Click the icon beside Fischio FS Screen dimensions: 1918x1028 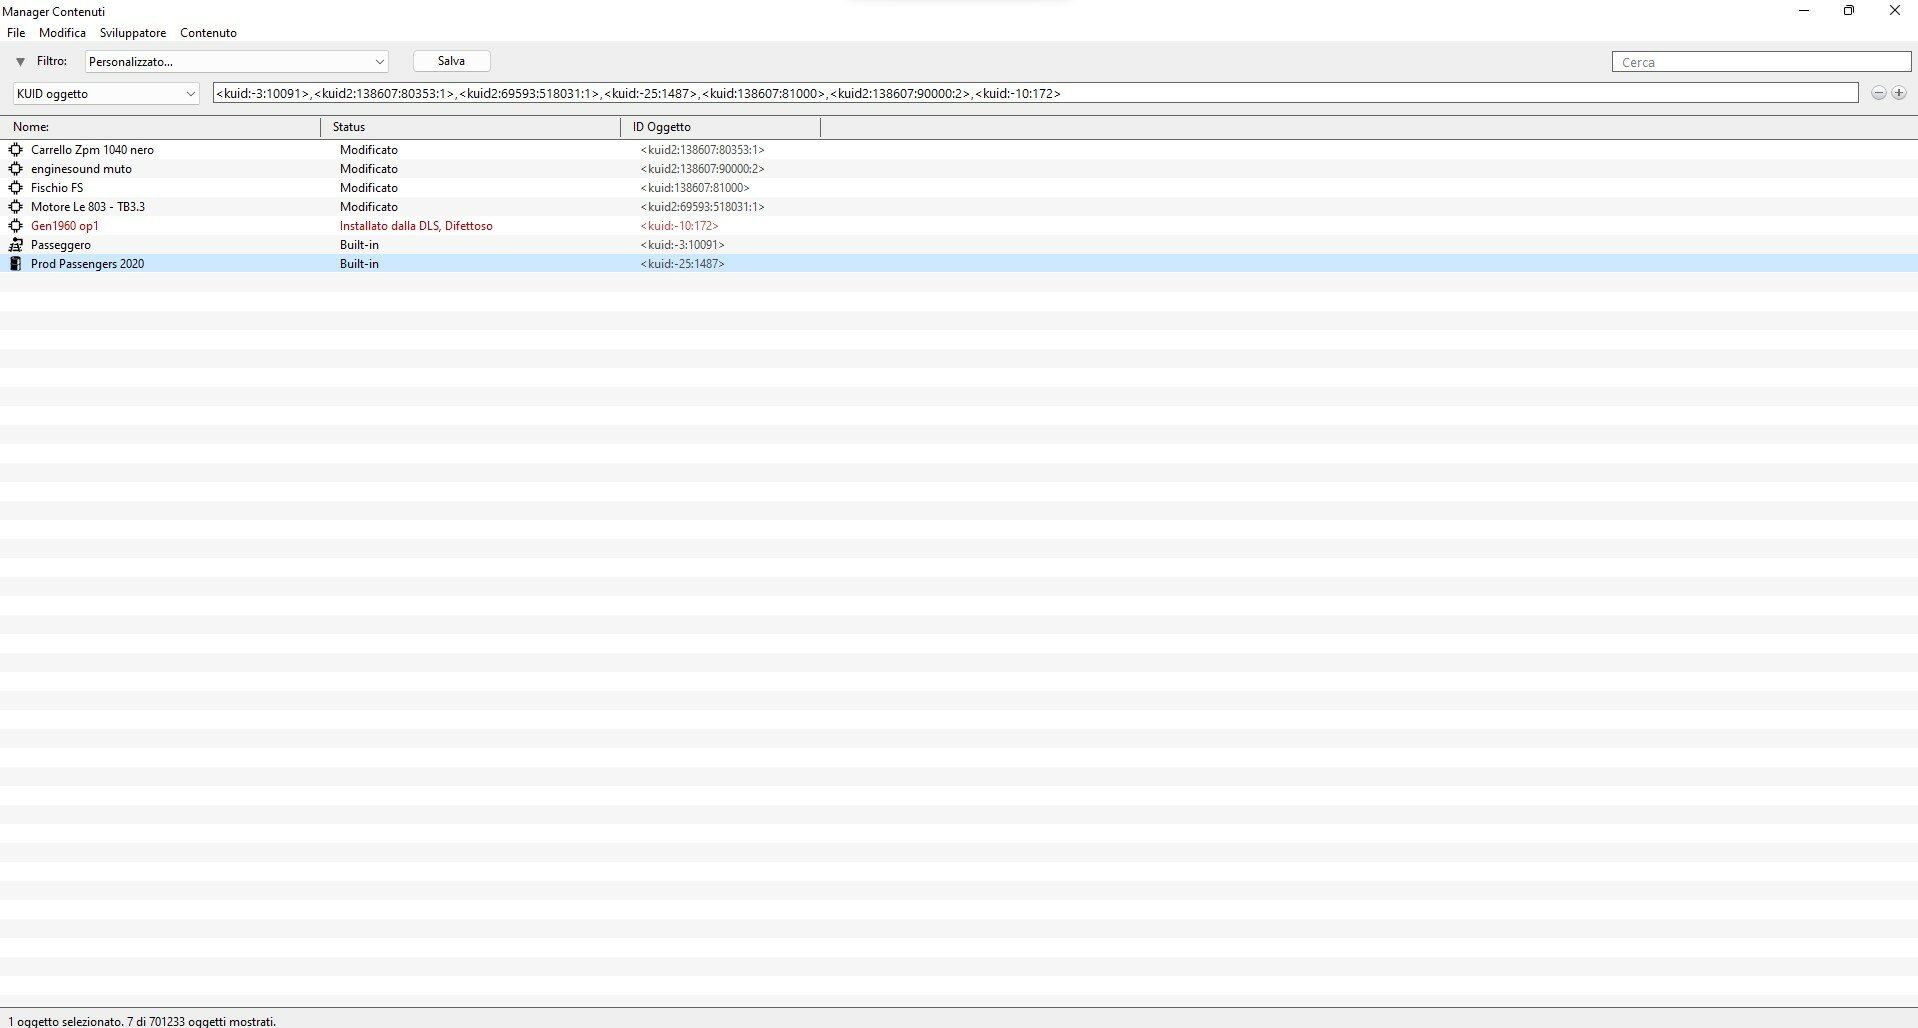click(x=15, y=188)
